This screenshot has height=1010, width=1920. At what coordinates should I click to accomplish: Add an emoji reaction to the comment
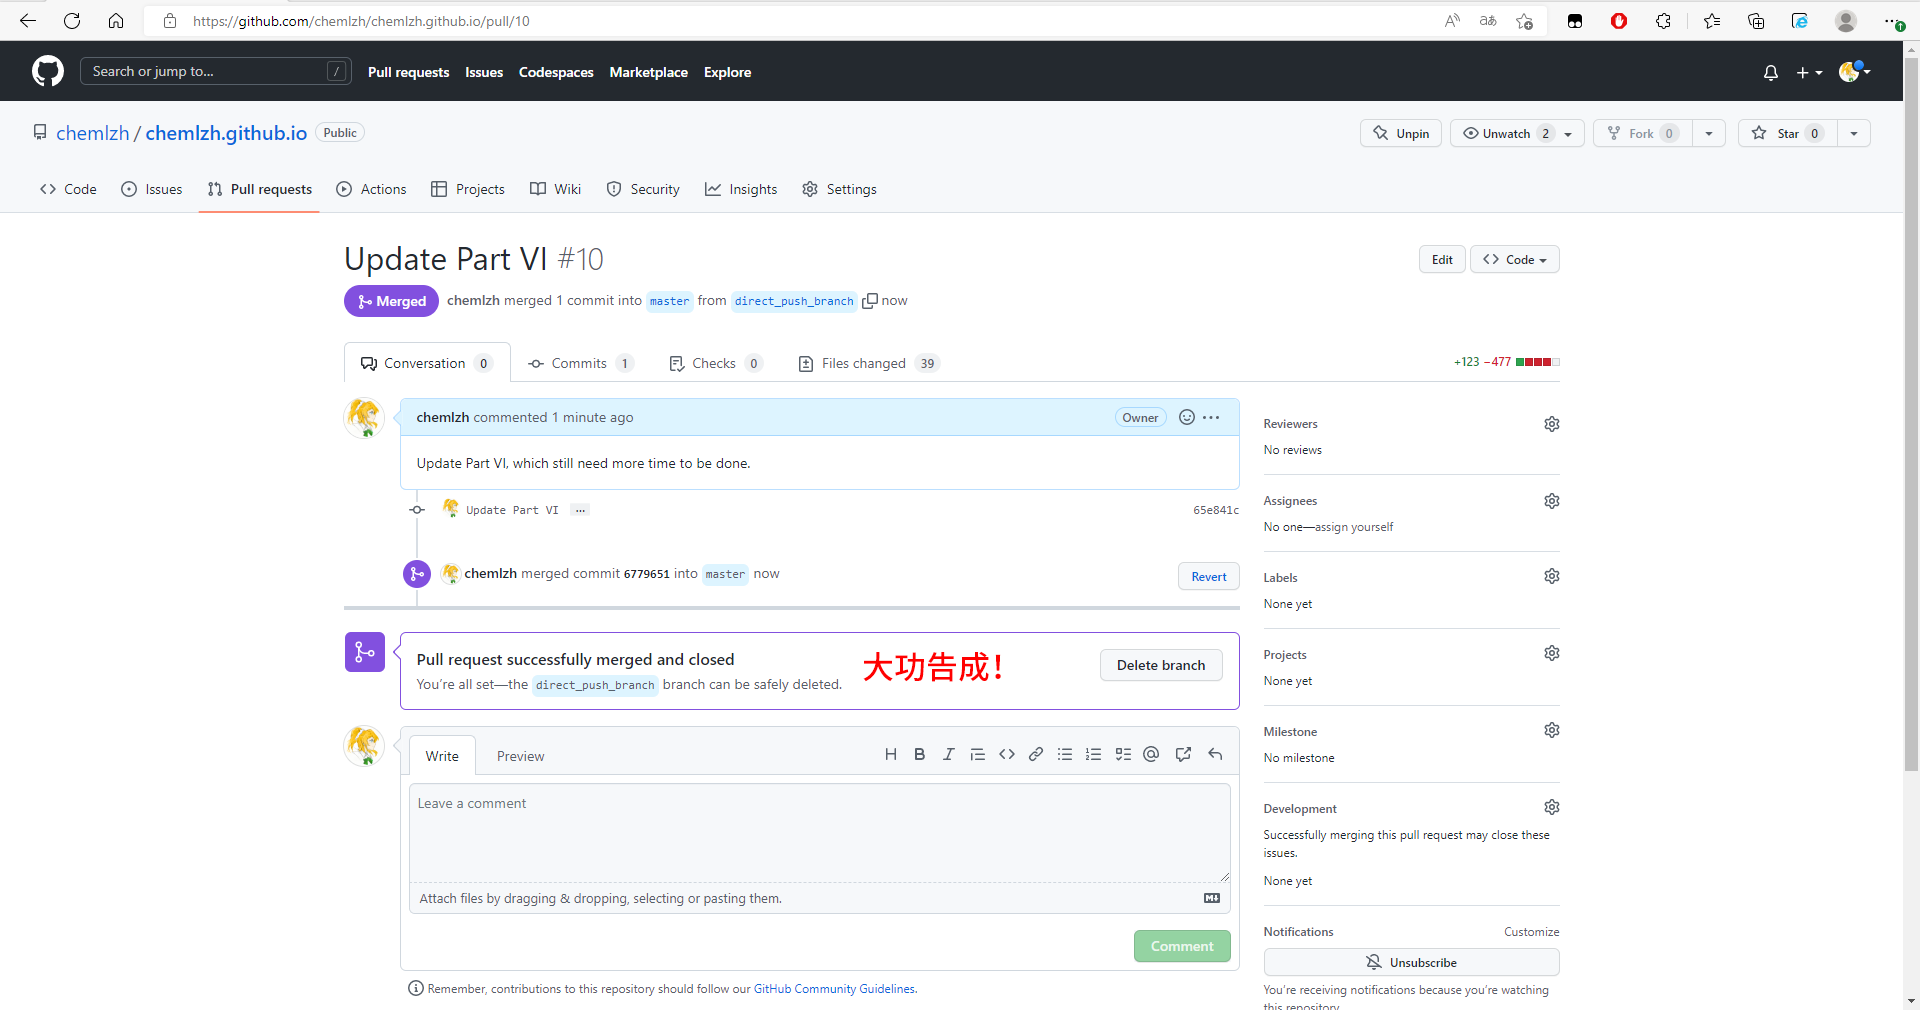[1186, 417]
